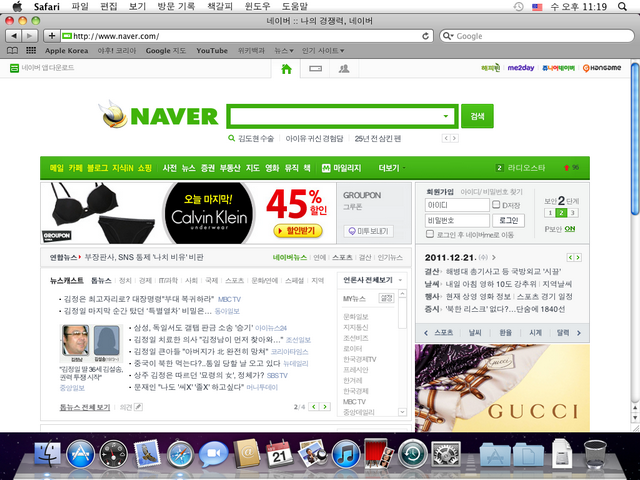Open Google search engine dropdown magnifier
Image resolution: width=640 pixels, height=480 pixels.
448,36
